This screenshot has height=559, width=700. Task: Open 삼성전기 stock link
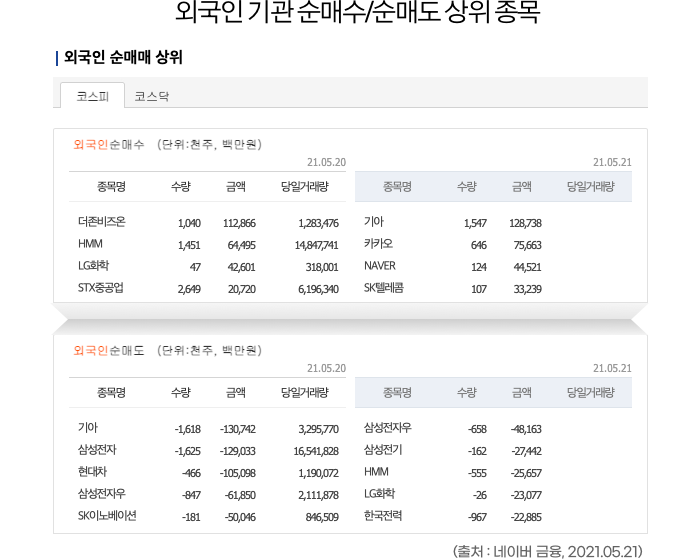(383, 450)
